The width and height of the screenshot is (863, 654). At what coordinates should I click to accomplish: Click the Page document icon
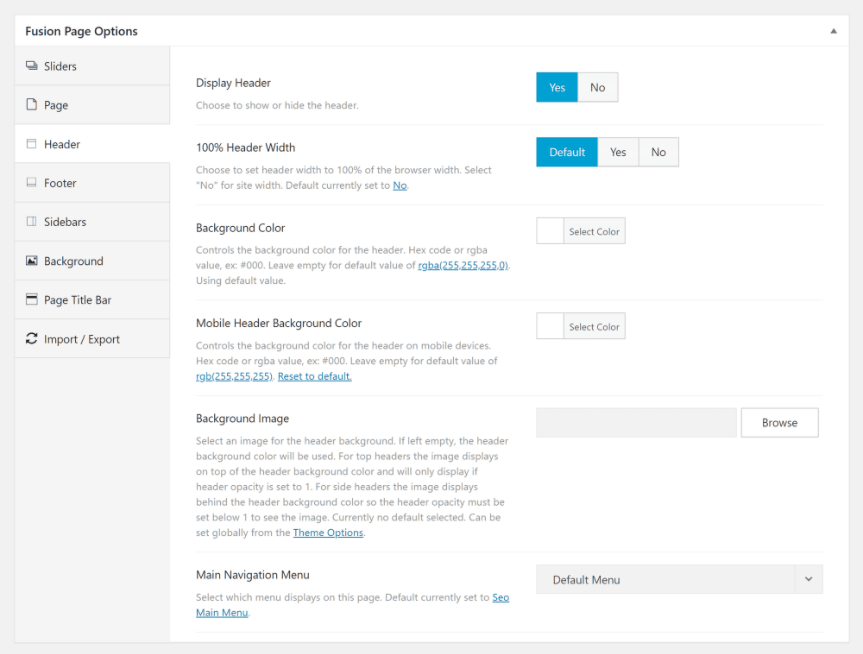point(32,105)
